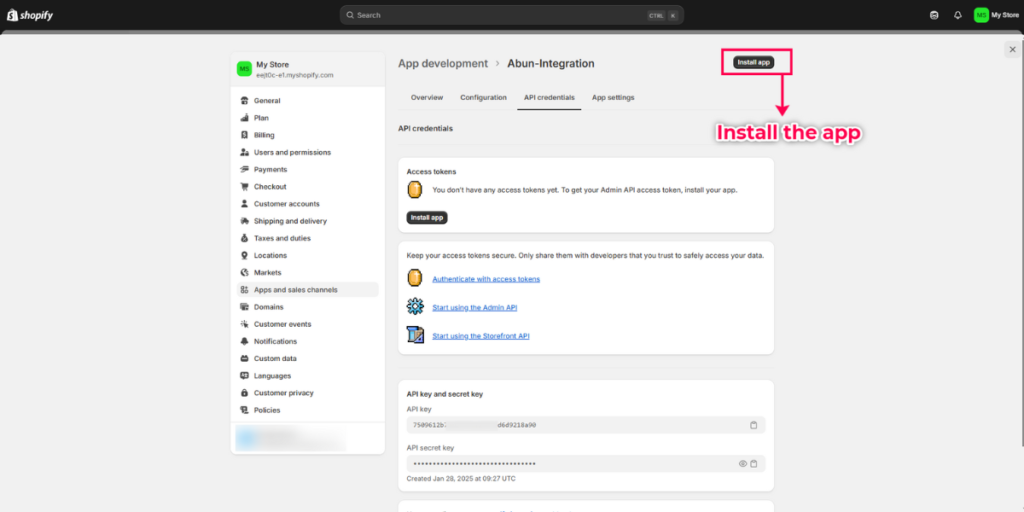The width and height of the screenshot is (1024, 512).
Task: Copy the API secret key with clipboard icon
Action: click(x=754, y=464)
